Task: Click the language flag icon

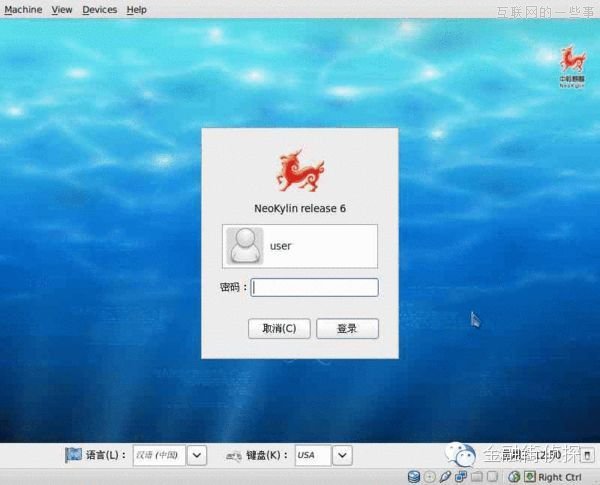Action: [73, 455]
